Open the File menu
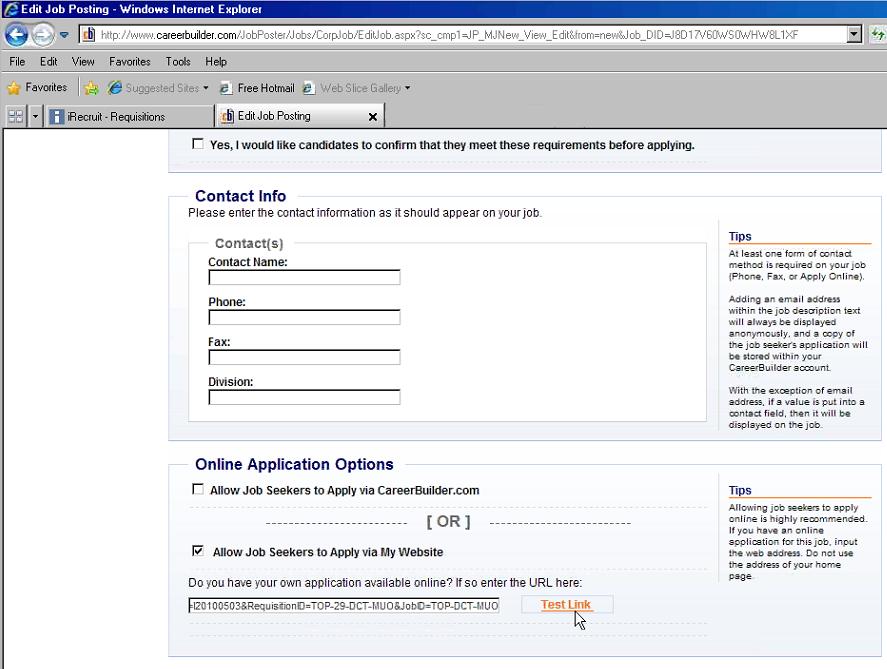The height and width of the screenshot is (669, 887). pyautogui.click(x=17, y=61)
